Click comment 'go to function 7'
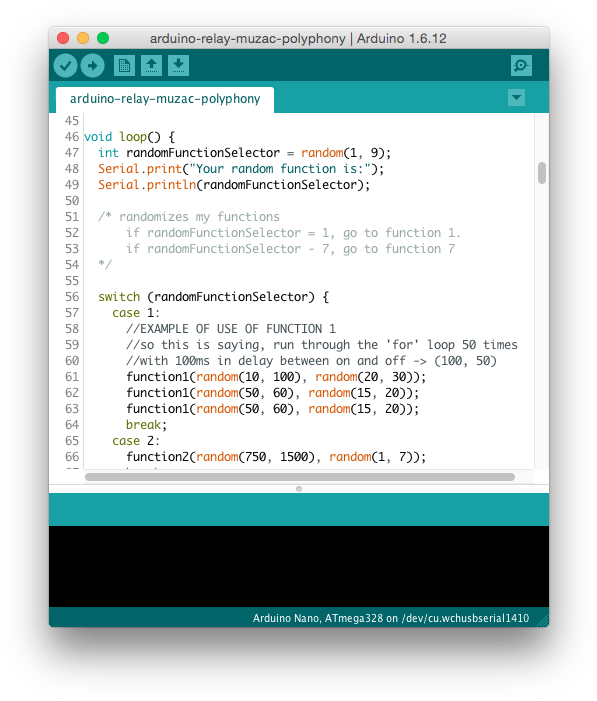Image resolution: width=597 pixels, height=701 pixels. coord(399,249)
